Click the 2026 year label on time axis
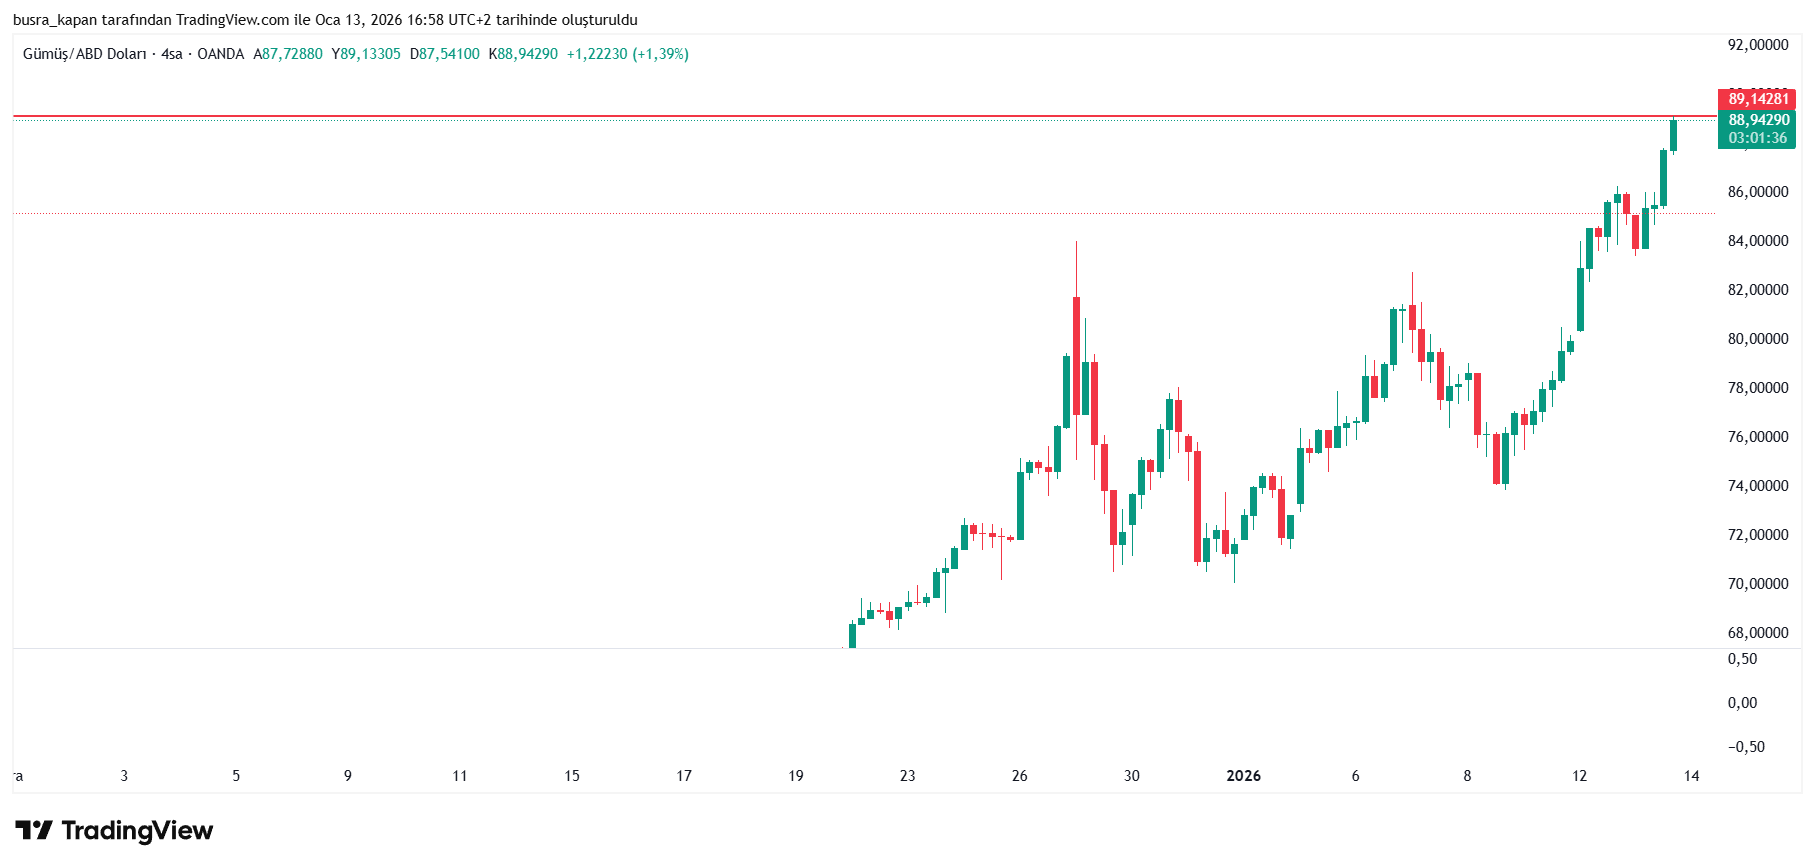This screenshot has height=868, width=1815. coord(1243,776)
